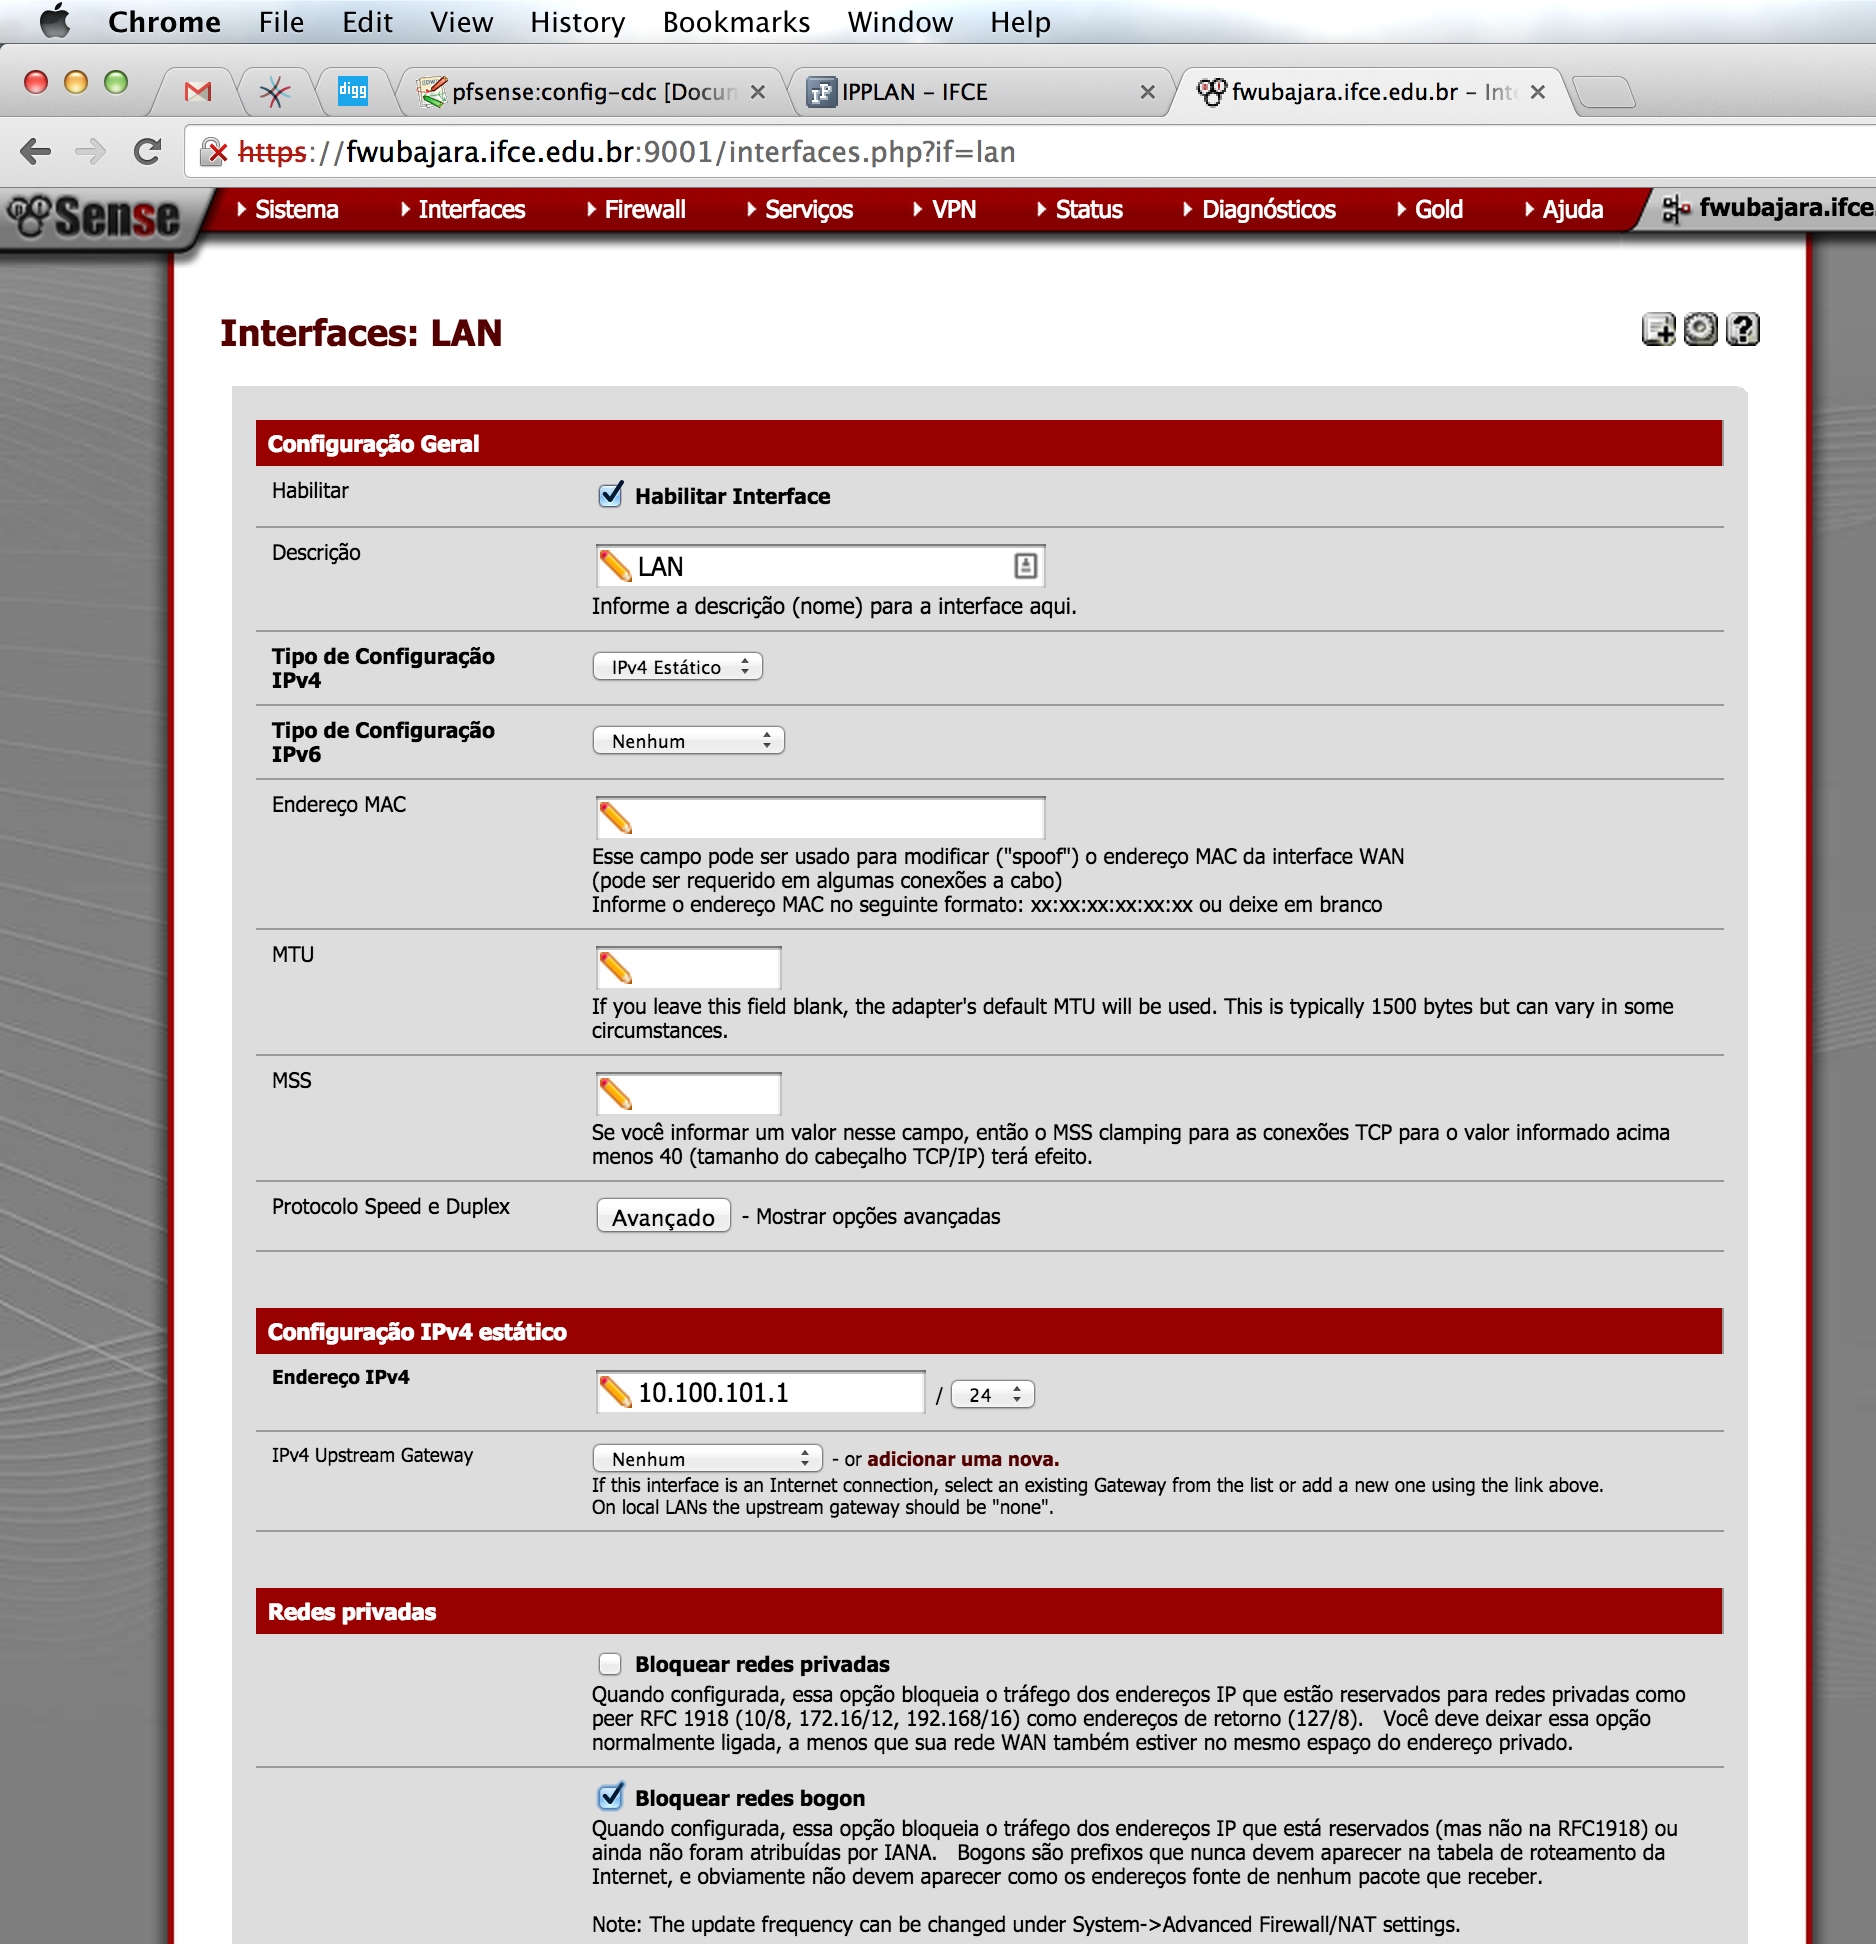The height and width of the screenshot is (1944, 1876).
Task: Open the Edit menu in menu bar
Action: pos(367,22)
